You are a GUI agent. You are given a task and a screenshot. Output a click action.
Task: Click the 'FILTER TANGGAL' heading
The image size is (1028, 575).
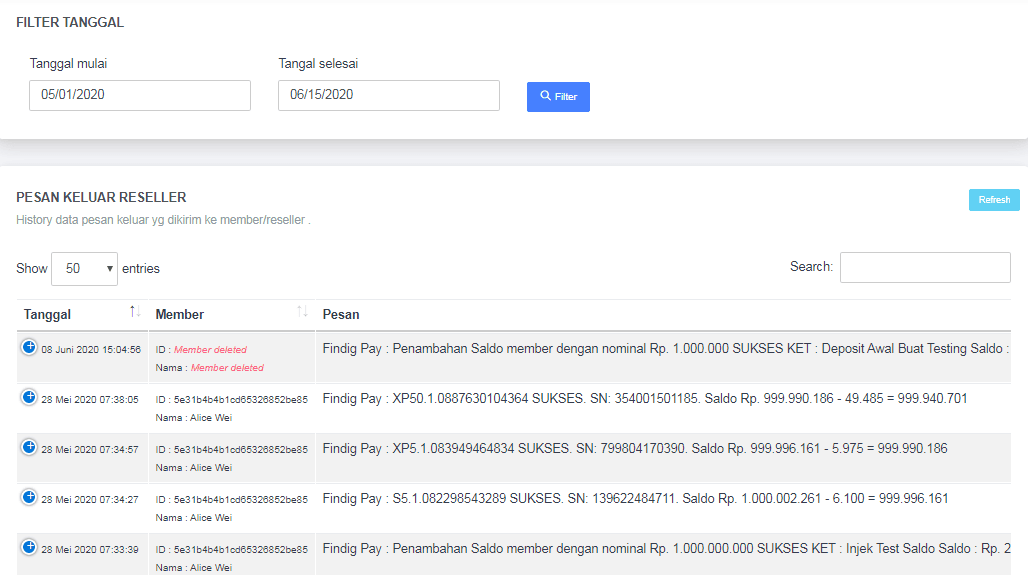point(70,22)
